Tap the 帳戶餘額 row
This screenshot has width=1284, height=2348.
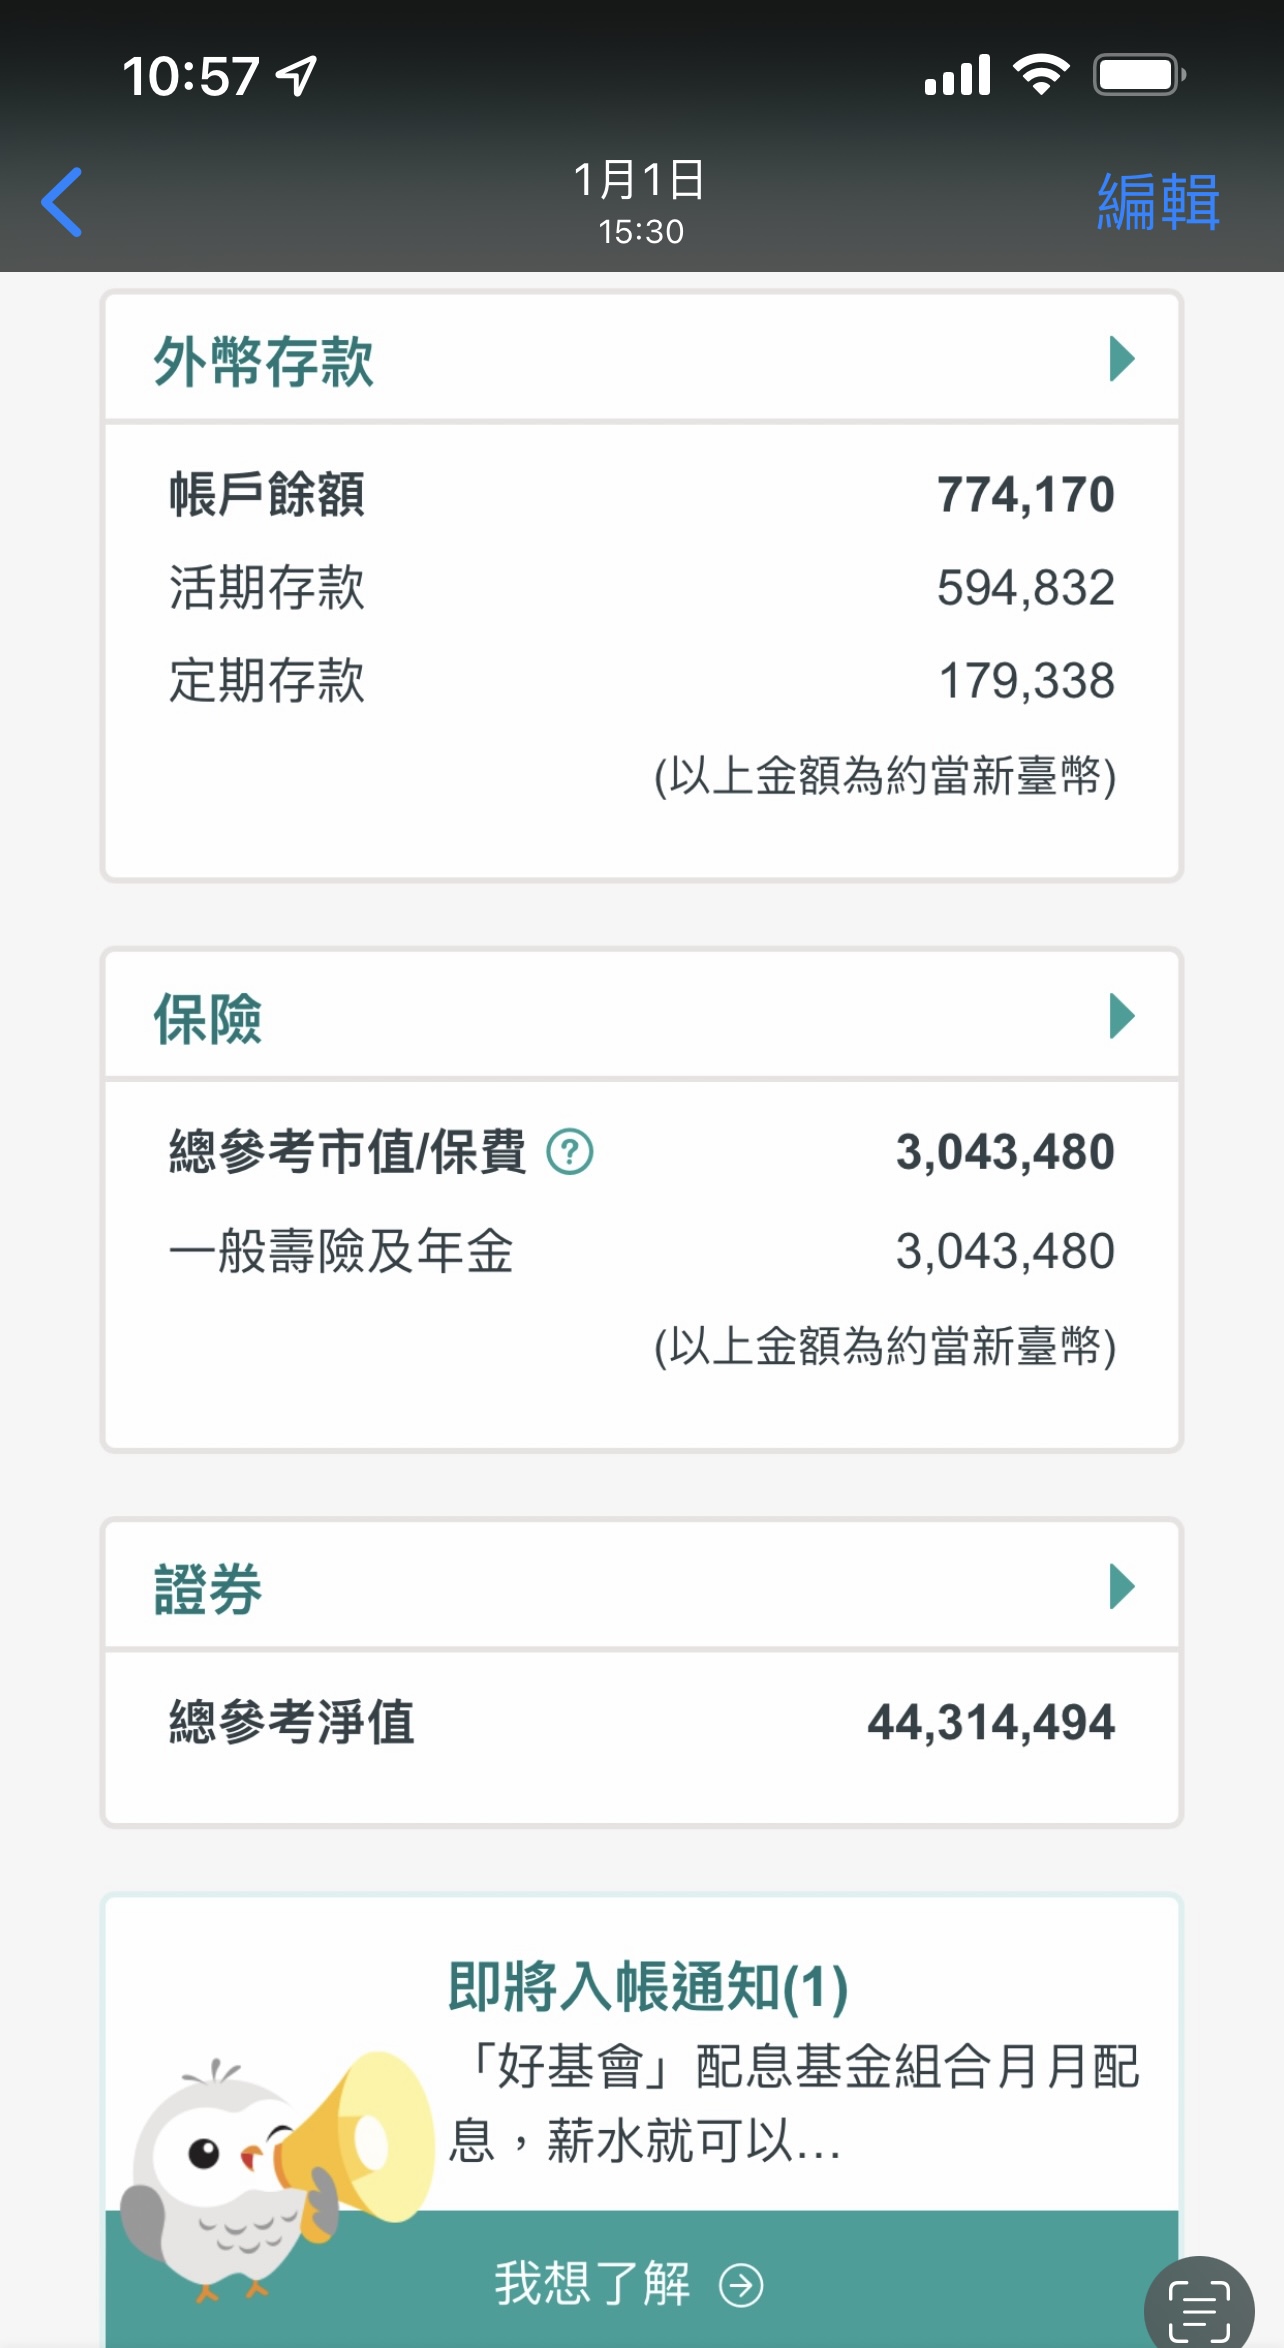641,494
